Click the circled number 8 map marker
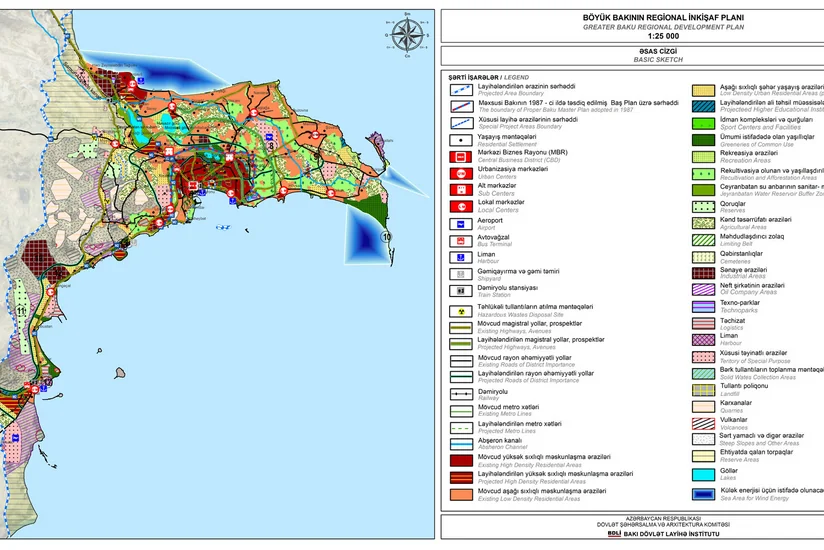The height and width of the screenshot is (550, 824). tap(272, 146)
